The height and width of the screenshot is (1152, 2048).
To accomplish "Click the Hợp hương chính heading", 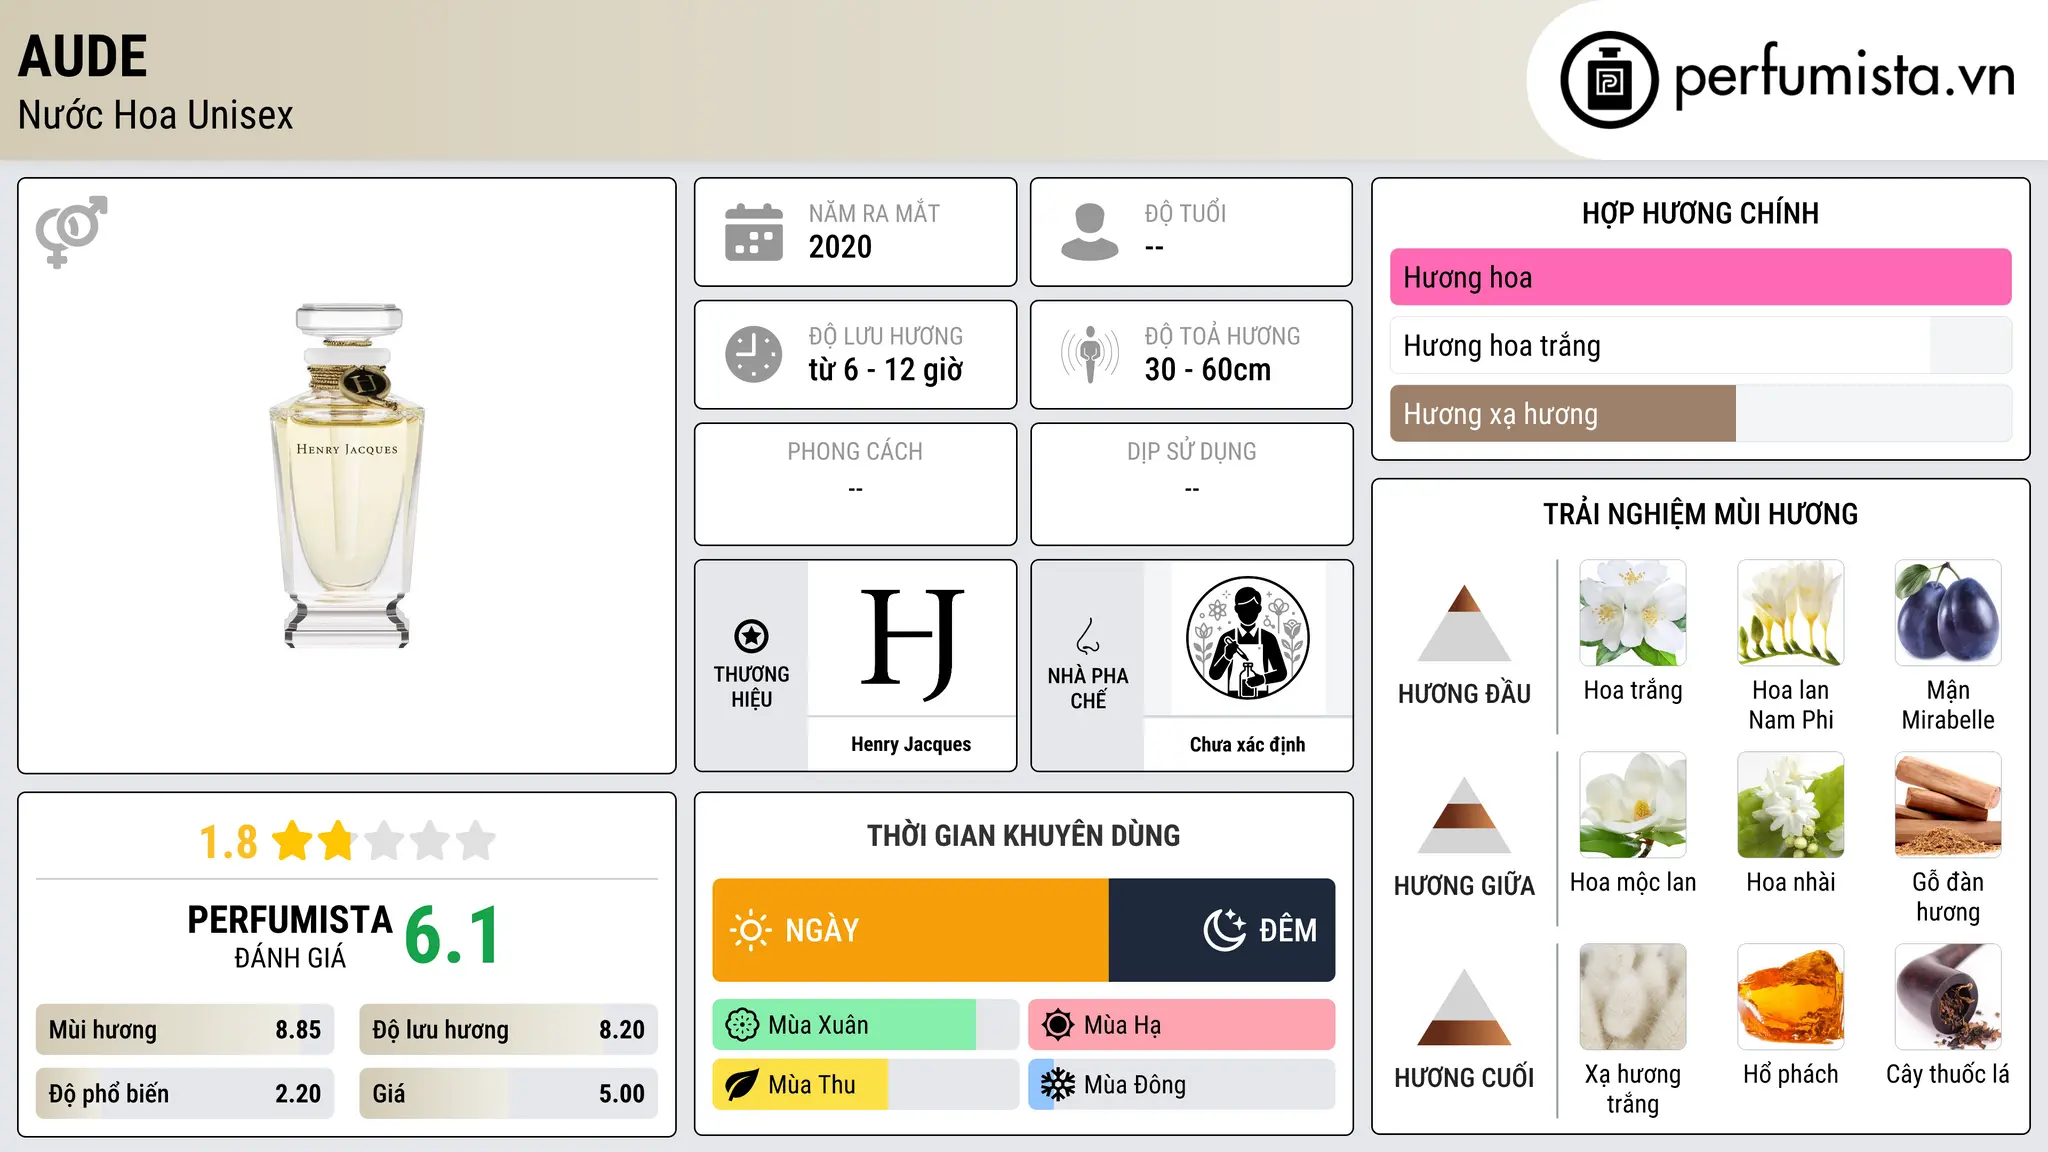I will click(x=1700, y=213).
